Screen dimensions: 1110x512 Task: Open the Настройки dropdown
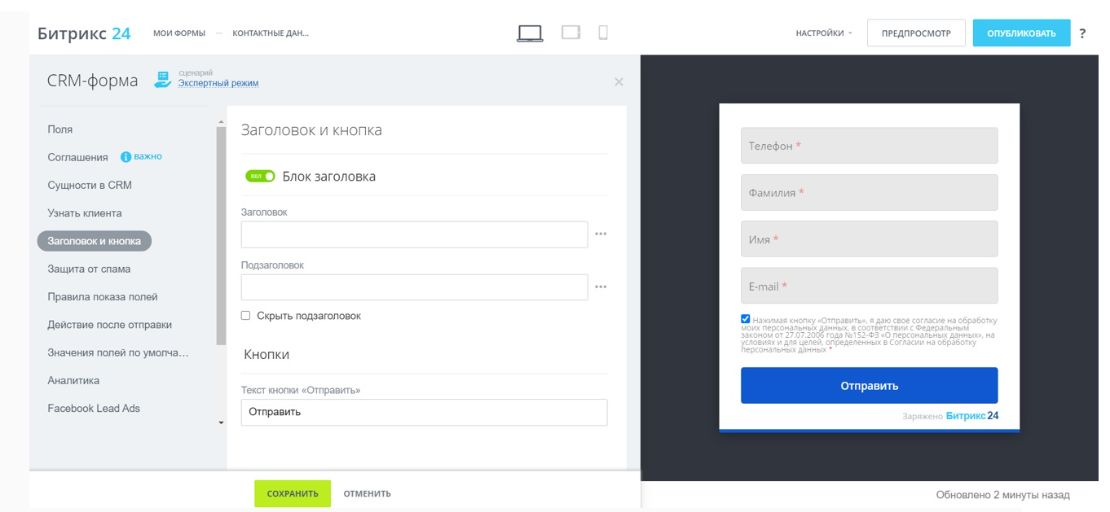coord(823,33)
